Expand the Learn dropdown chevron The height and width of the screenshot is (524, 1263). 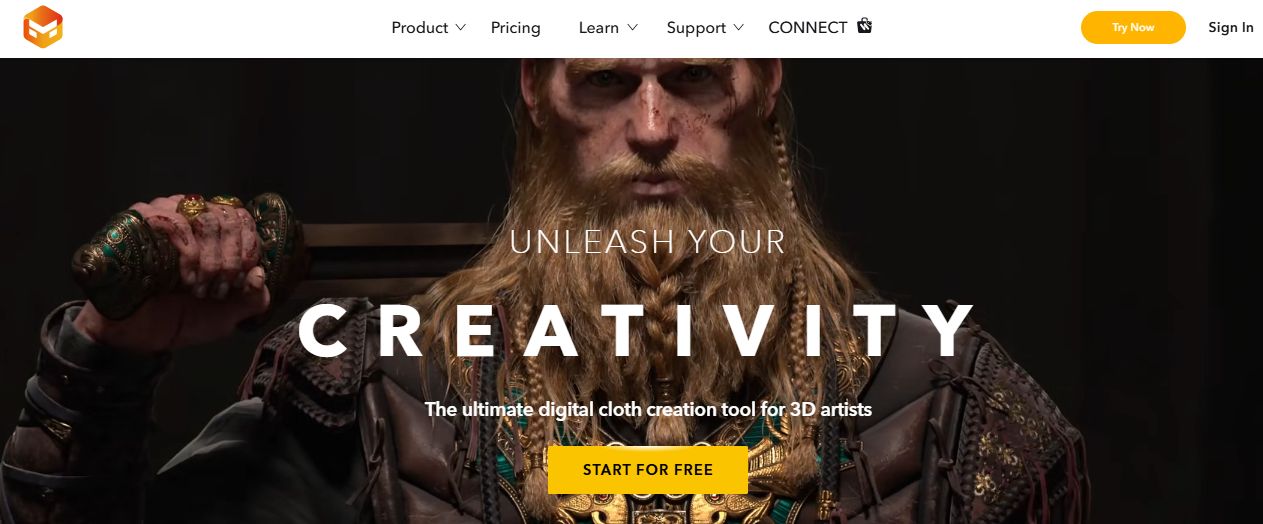click(x=632, y=27)
